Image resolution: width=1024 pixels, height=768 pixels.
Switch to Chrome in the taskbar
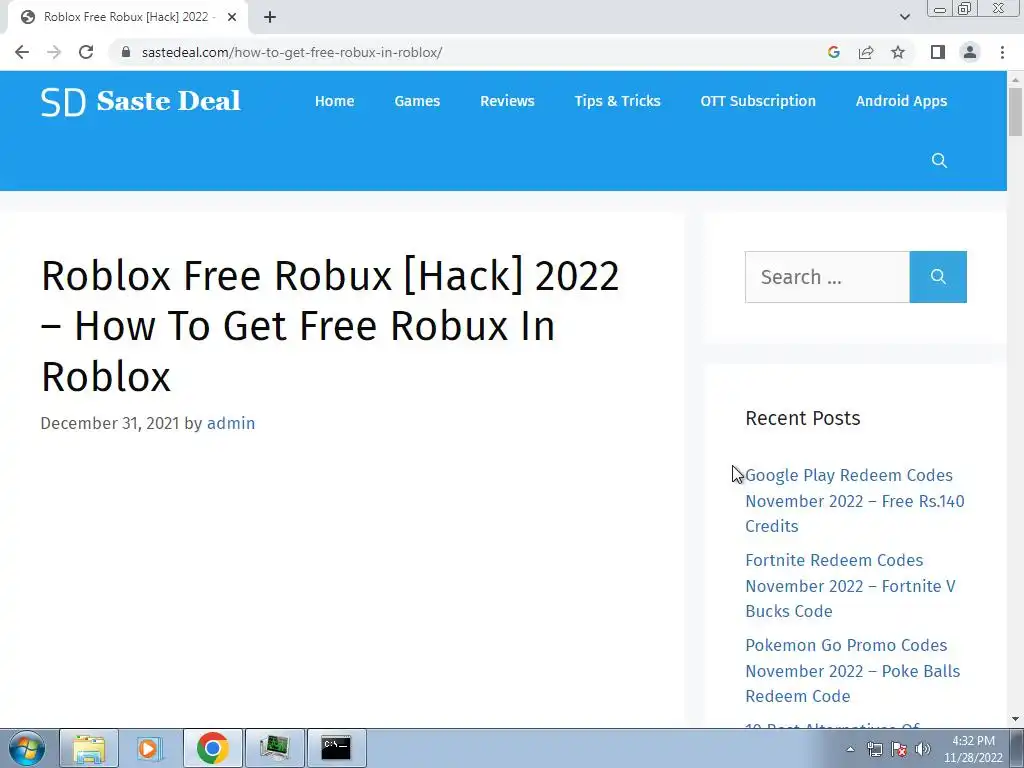pyautogui.click(x=212, y=748)
